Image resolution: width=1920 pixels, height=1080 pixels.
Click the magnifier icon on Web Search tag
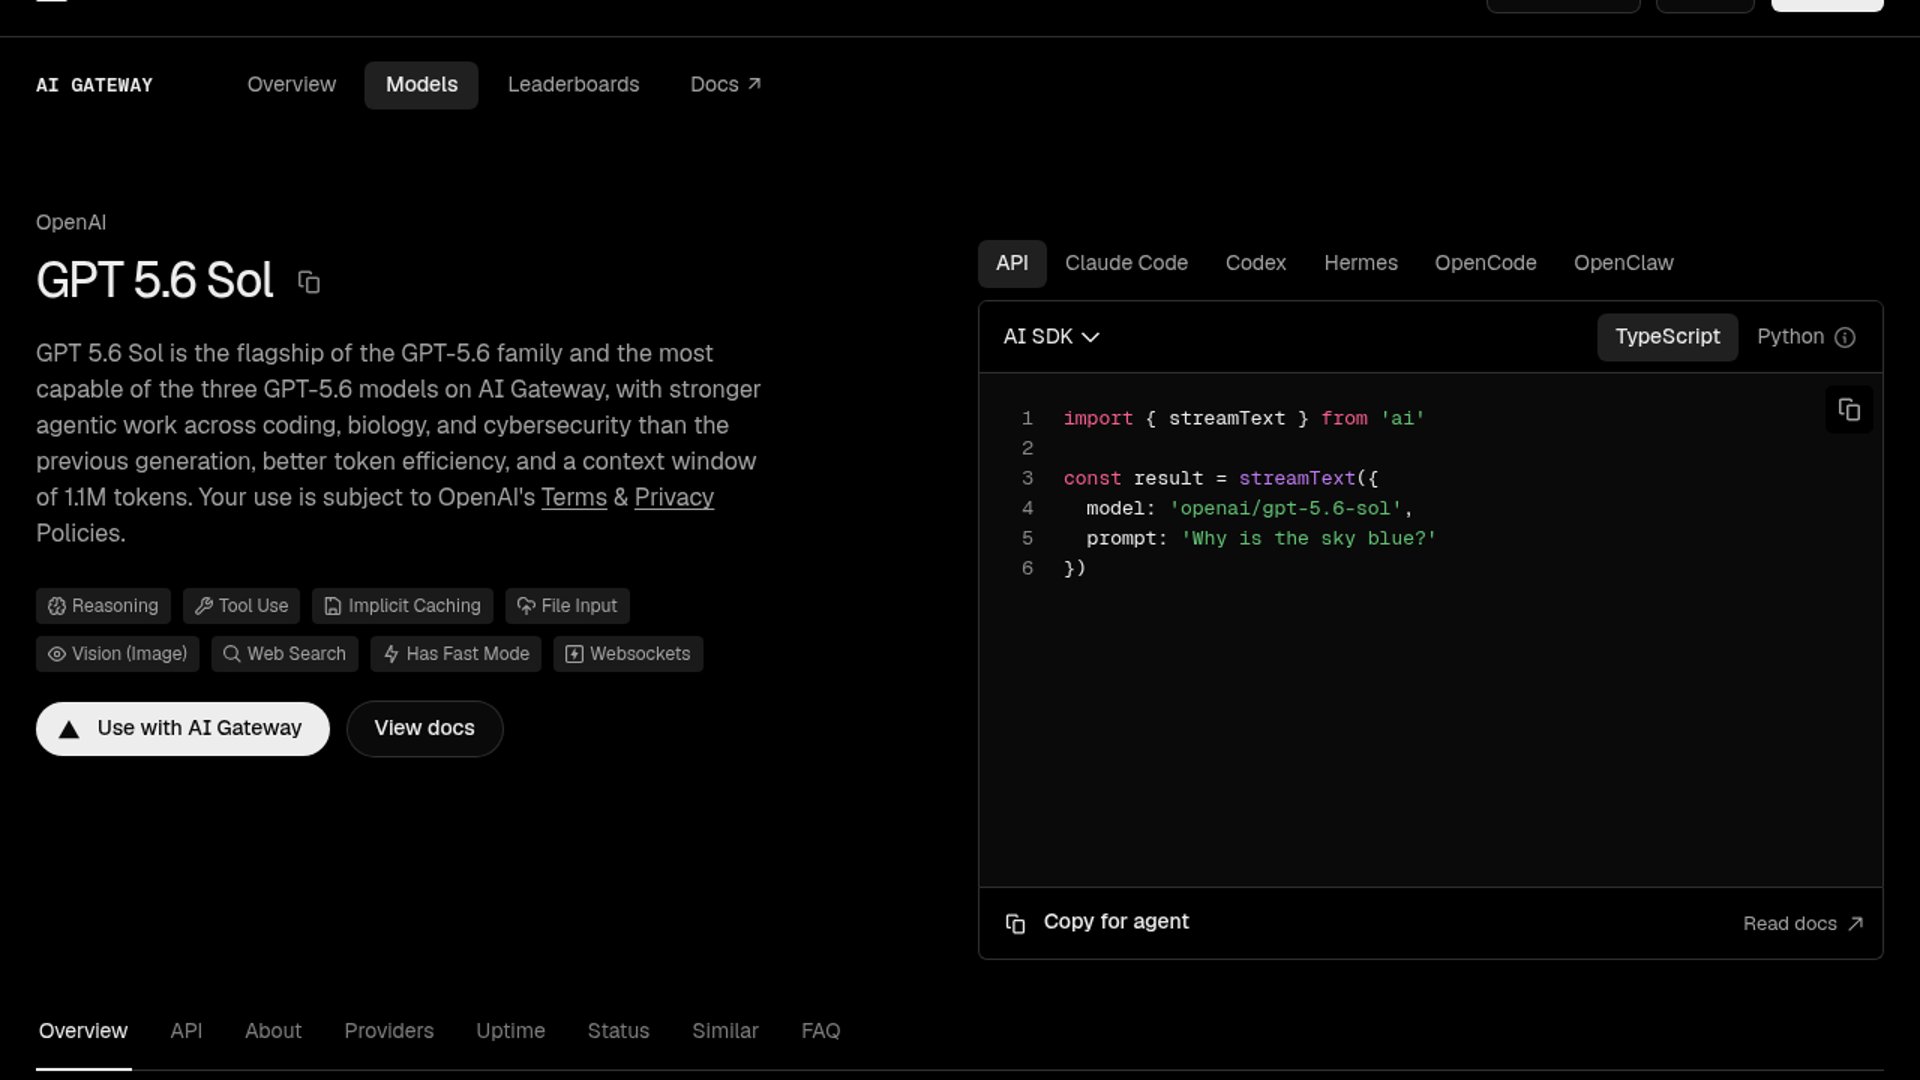click(232, 654)
